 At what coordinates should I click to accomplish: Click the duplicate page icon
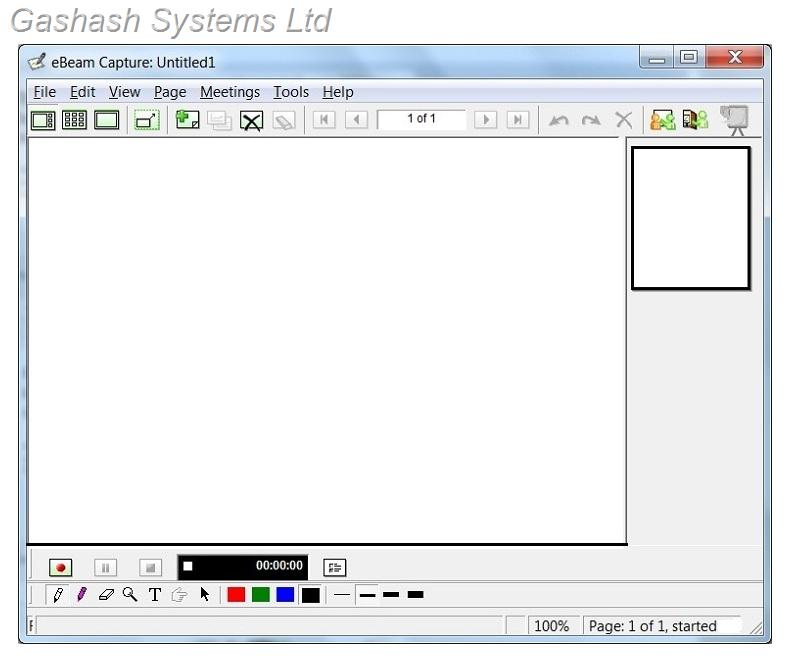(219, 121)
